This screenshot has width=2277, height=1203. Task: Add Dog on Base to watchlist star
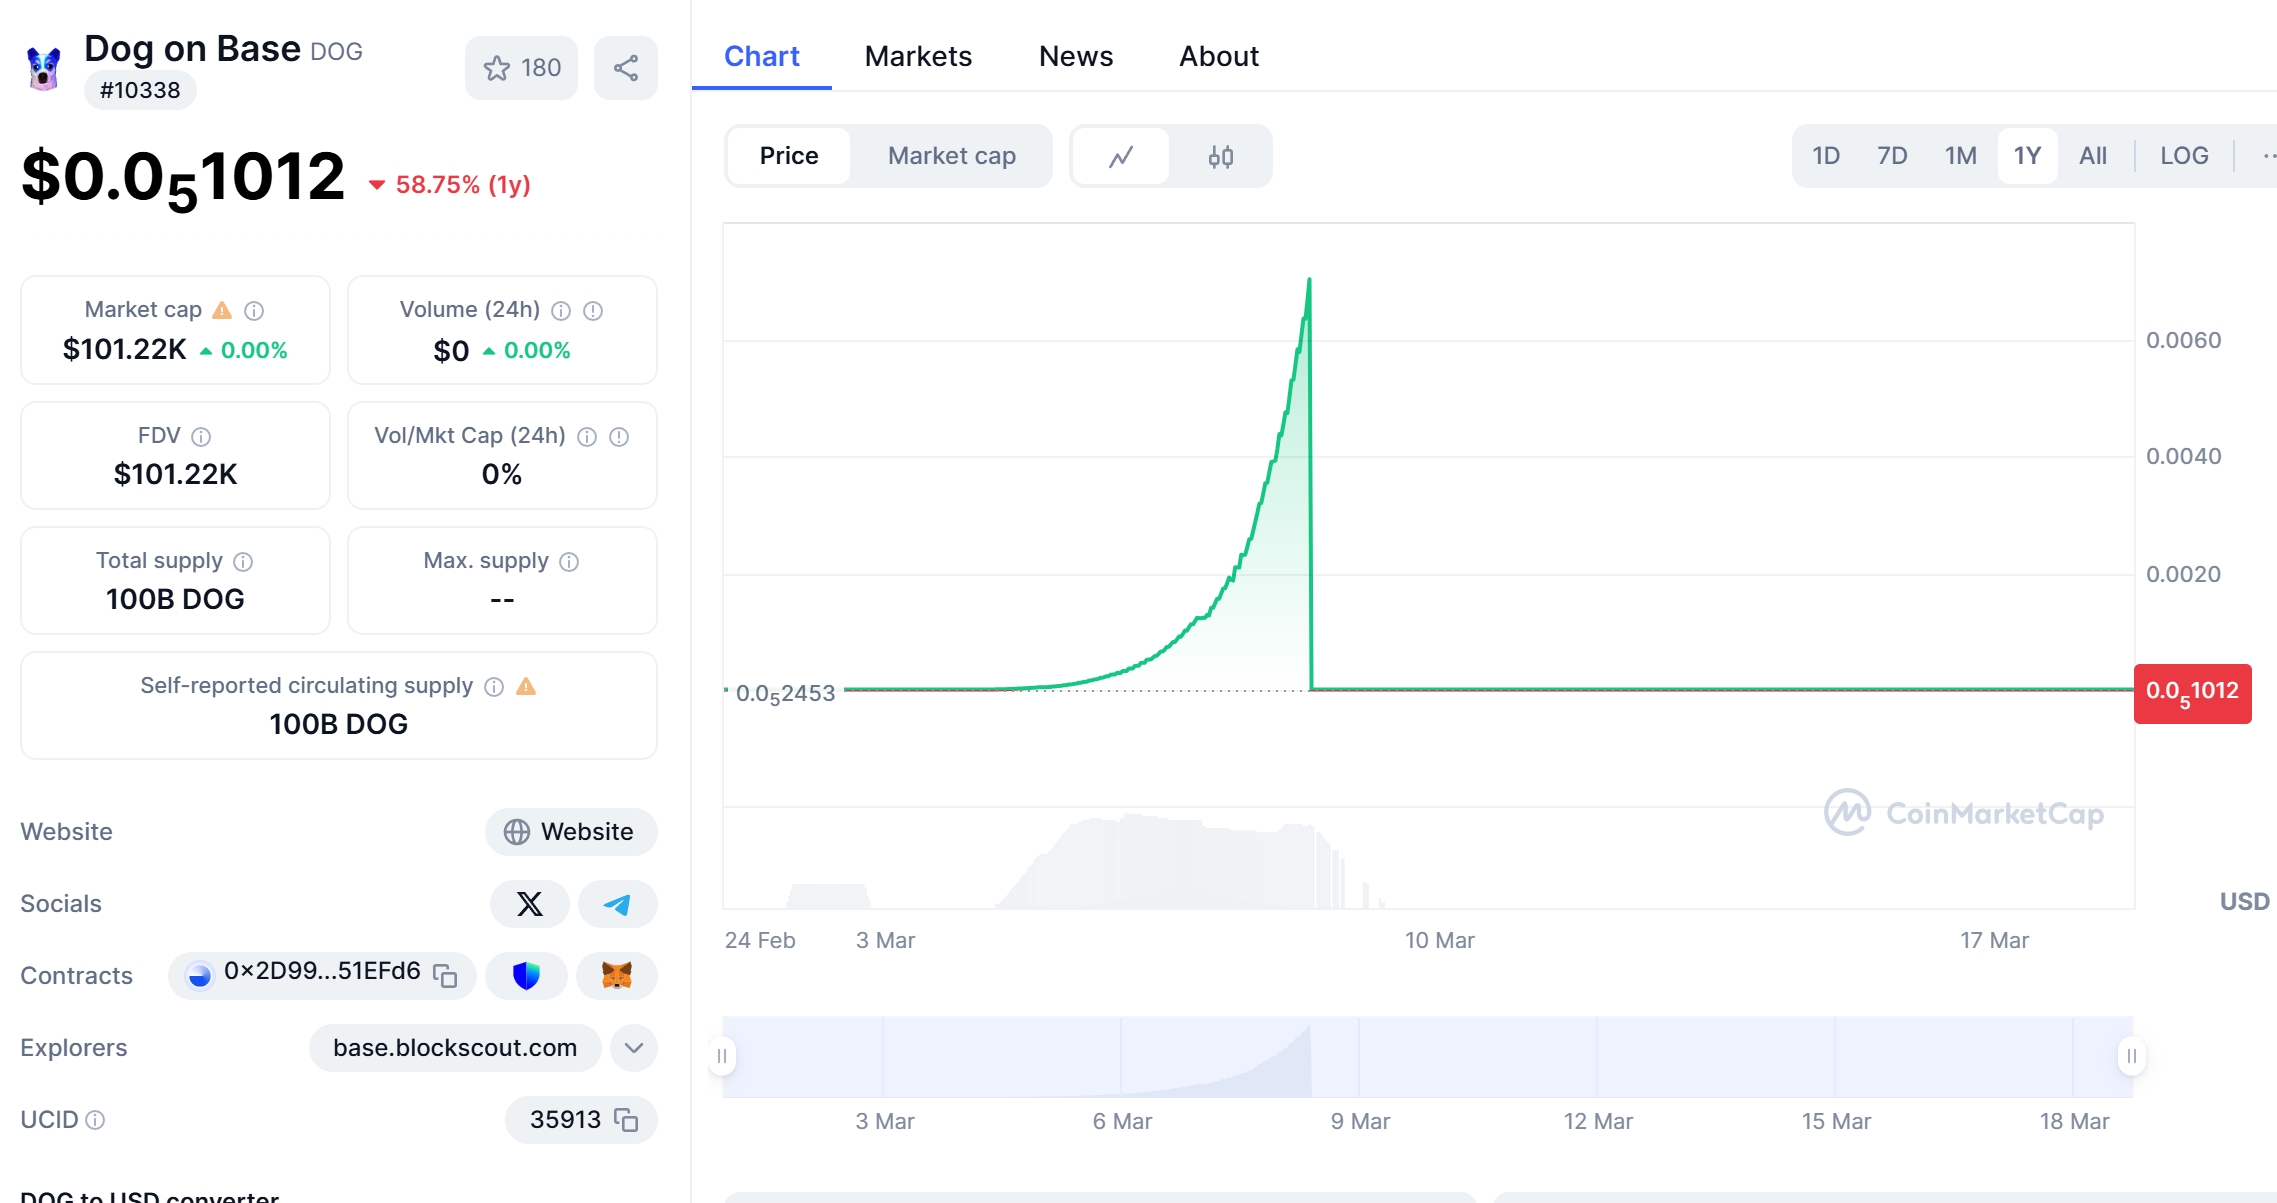point(521,68)
